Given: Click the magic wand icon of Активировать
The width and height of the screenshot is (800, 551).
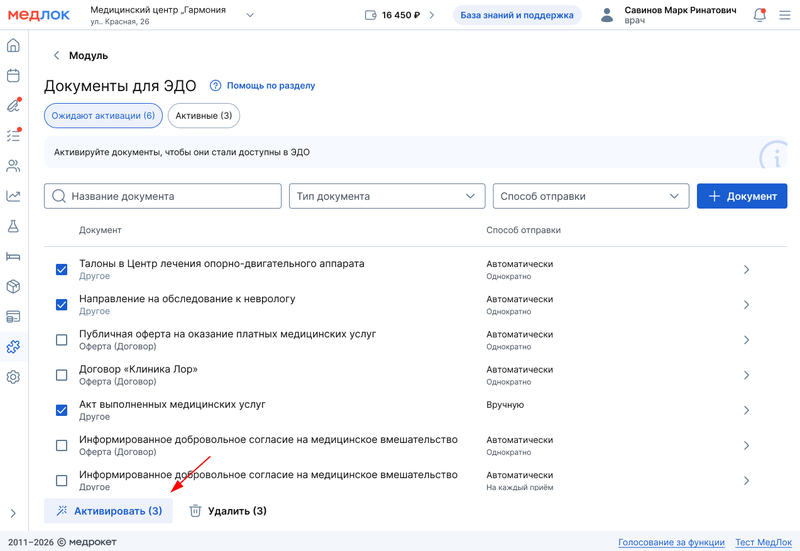Looking at the screenshot, I should tap(62, 511).
